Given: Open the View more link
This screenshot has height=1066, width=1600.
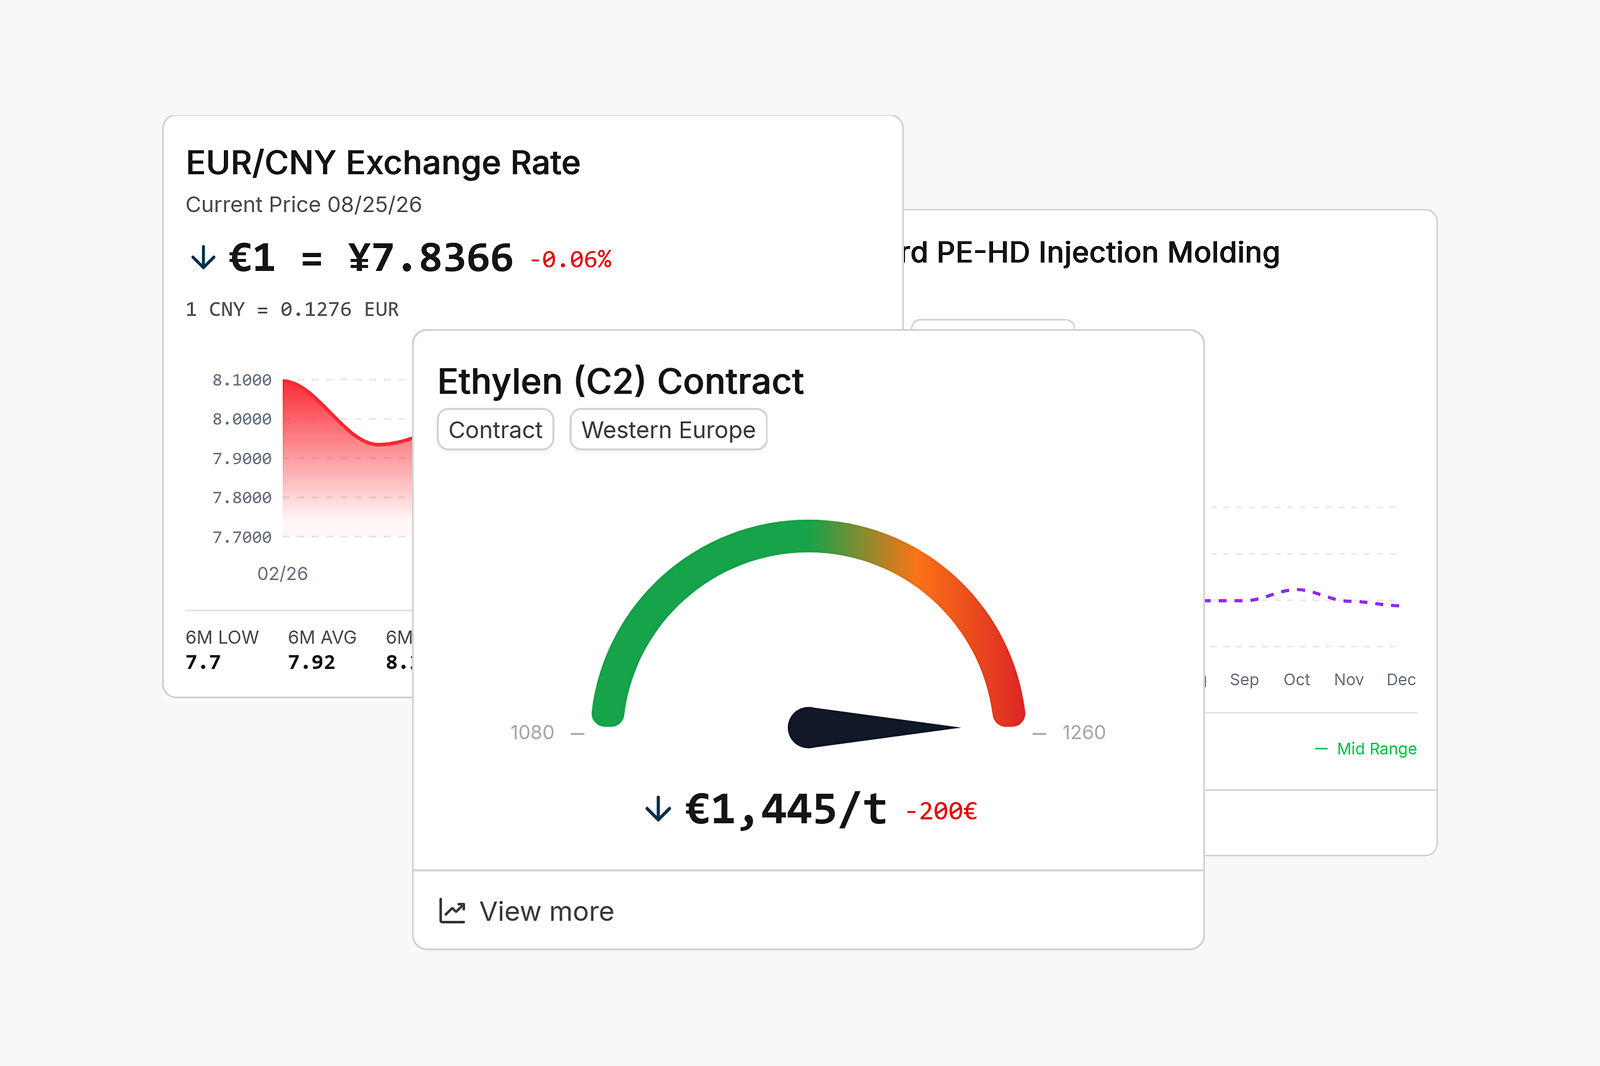Looking at the screenshot, I should 546,912.
